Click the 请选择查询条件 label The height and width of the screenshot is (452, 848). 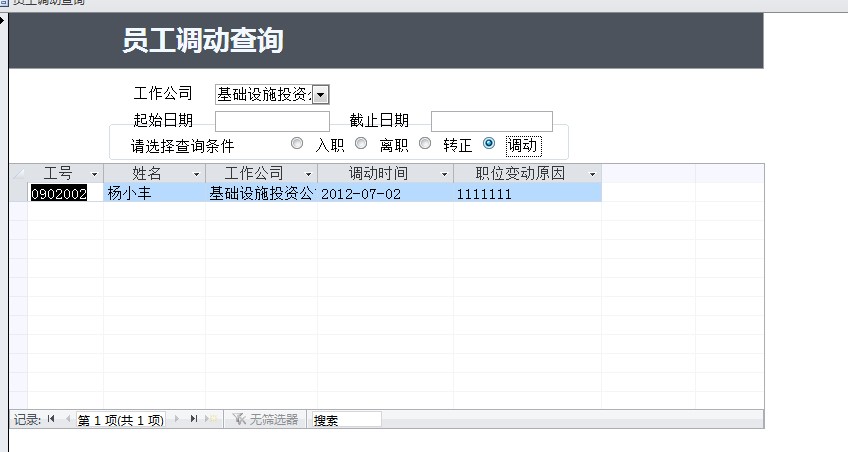pyautogui.click(x=182, y=146)
